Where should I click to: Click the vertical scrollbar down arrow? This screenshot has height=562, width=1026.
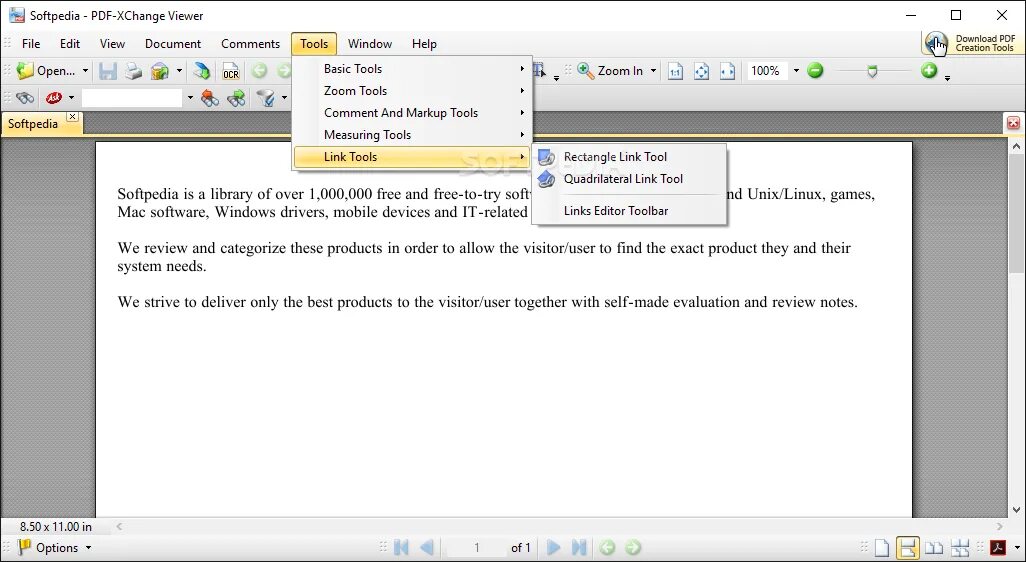click(1016, 509)
